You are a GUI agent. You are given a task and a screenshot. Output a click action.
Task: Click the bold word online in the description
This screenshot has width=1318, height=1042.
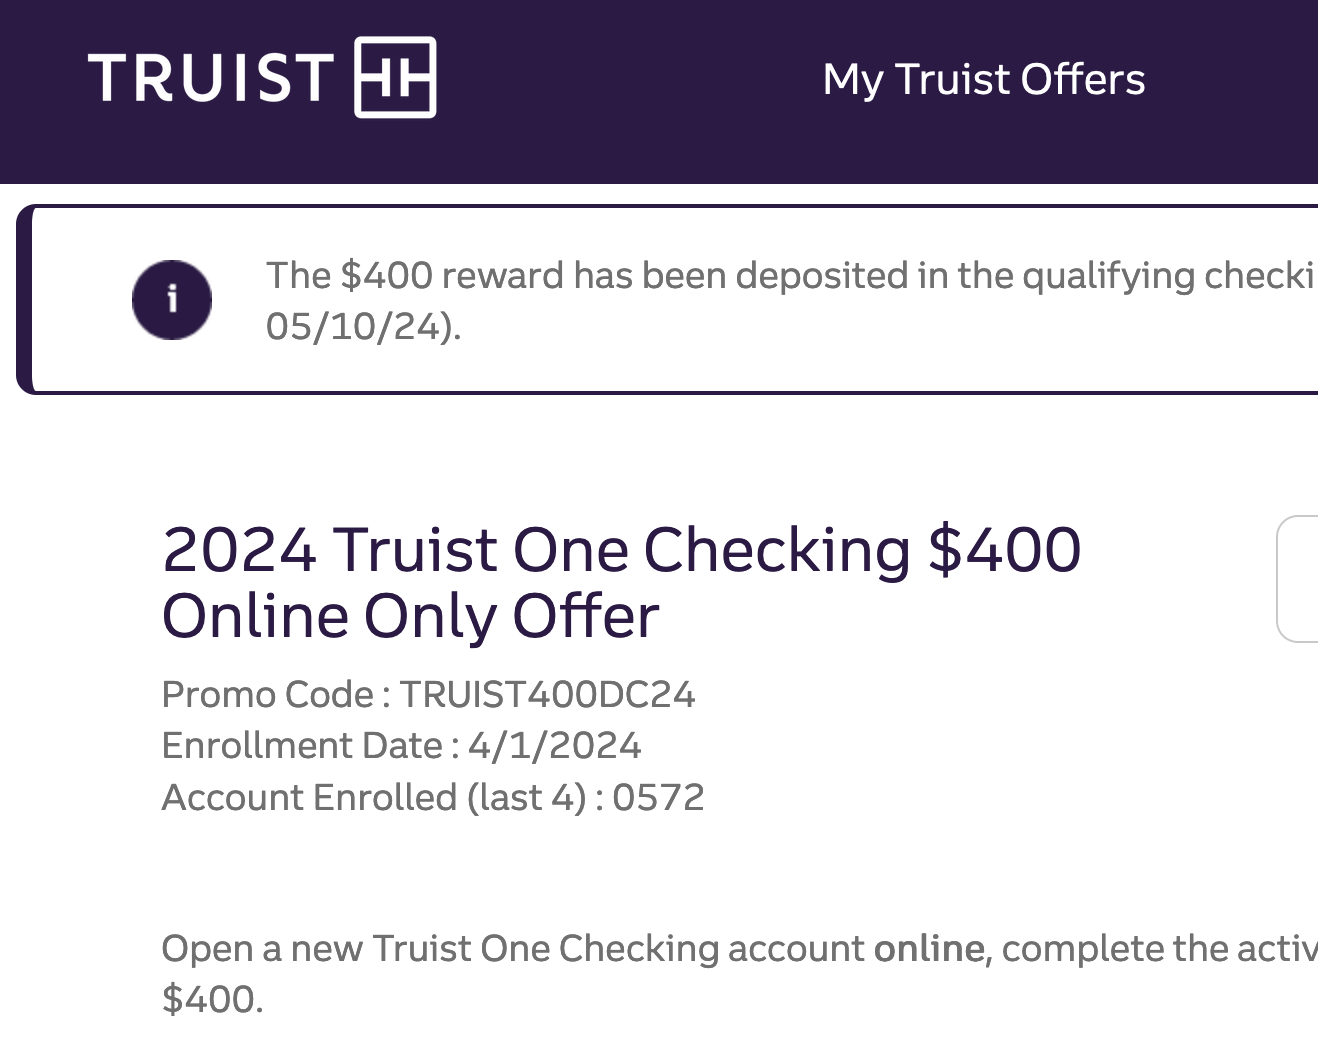[929, 948]
